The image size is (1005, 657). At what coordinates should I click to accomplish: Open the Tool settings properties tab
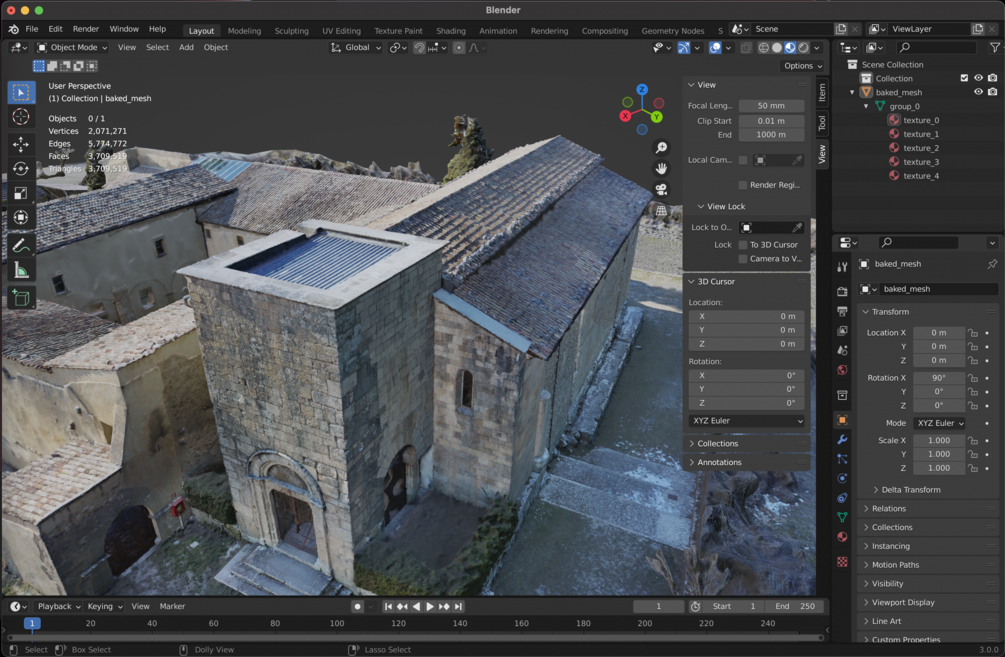pos(842,267)
